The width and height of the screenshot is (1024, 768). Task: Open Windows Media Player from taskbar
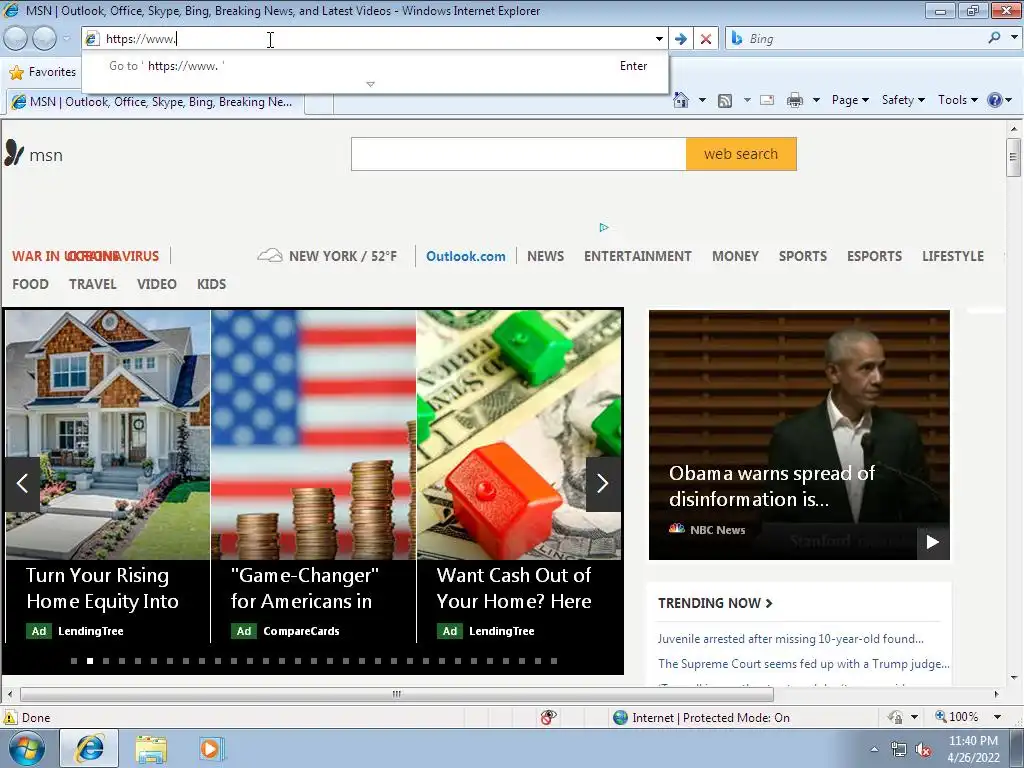coord(211,749)
